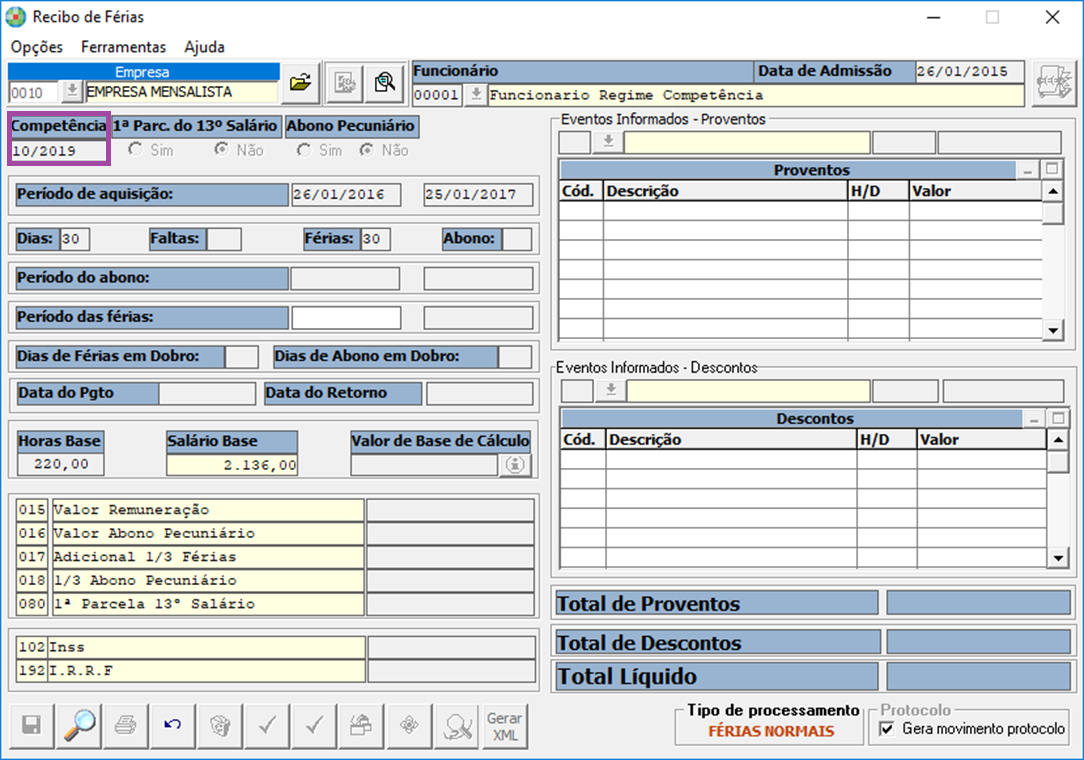Click the Abono days input field
1084x760 pixels.
pos(517,239)
